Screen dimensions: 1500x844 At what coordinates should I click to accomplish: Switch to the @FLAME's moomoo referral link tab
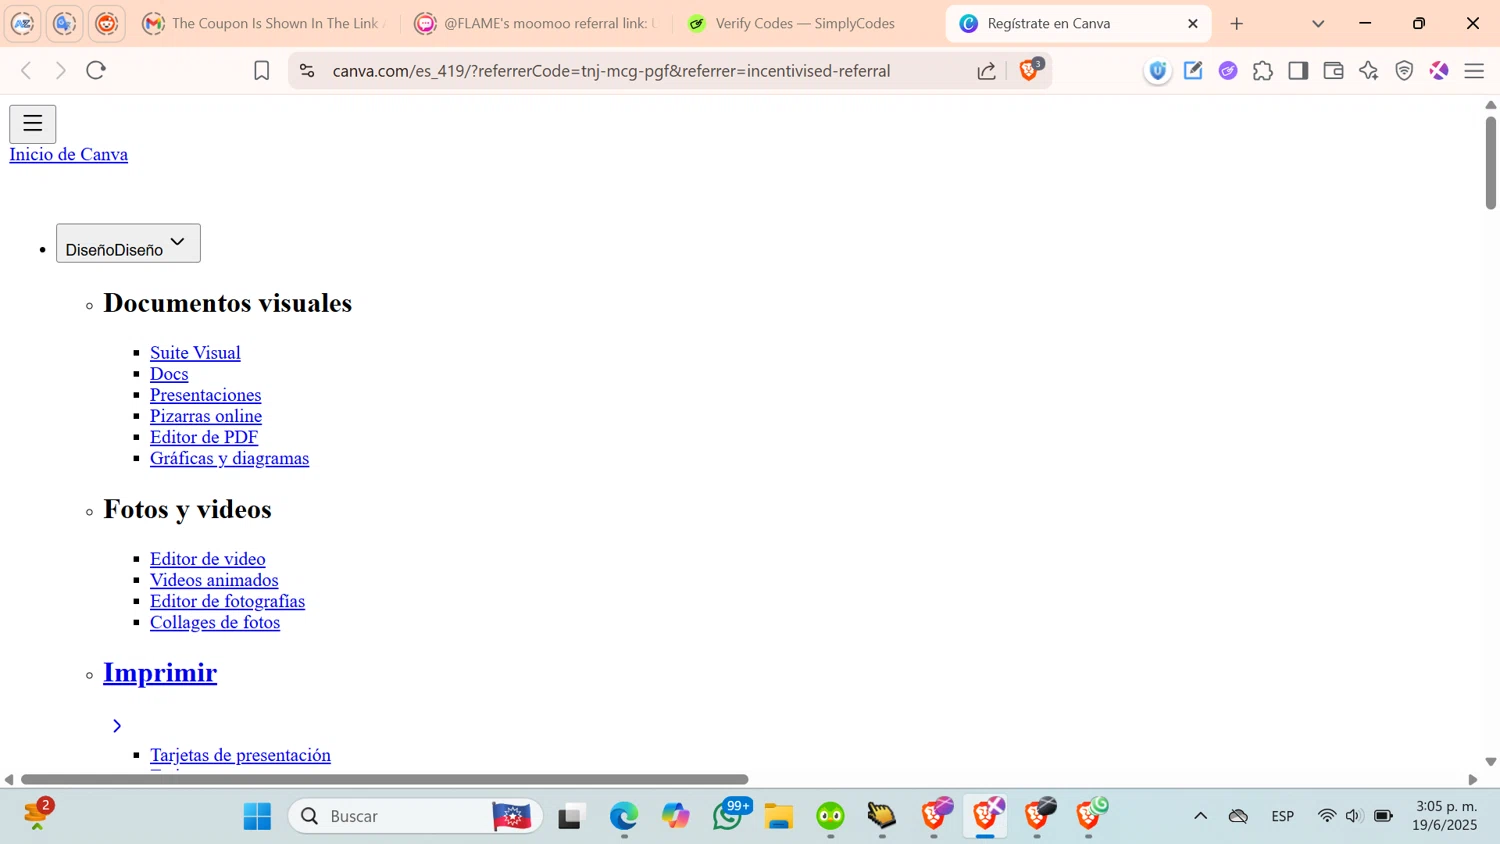[537, 23]
